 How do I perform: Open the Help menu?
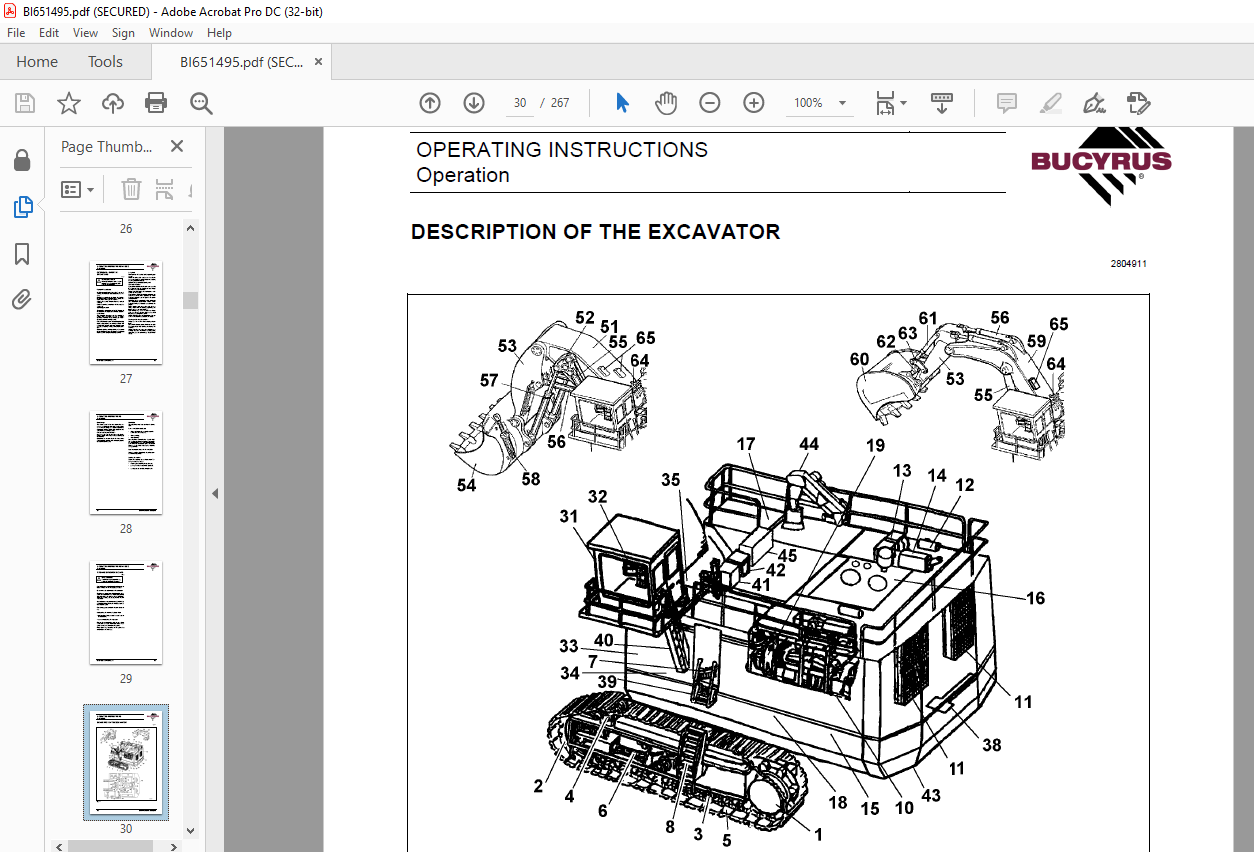(219, 33)
